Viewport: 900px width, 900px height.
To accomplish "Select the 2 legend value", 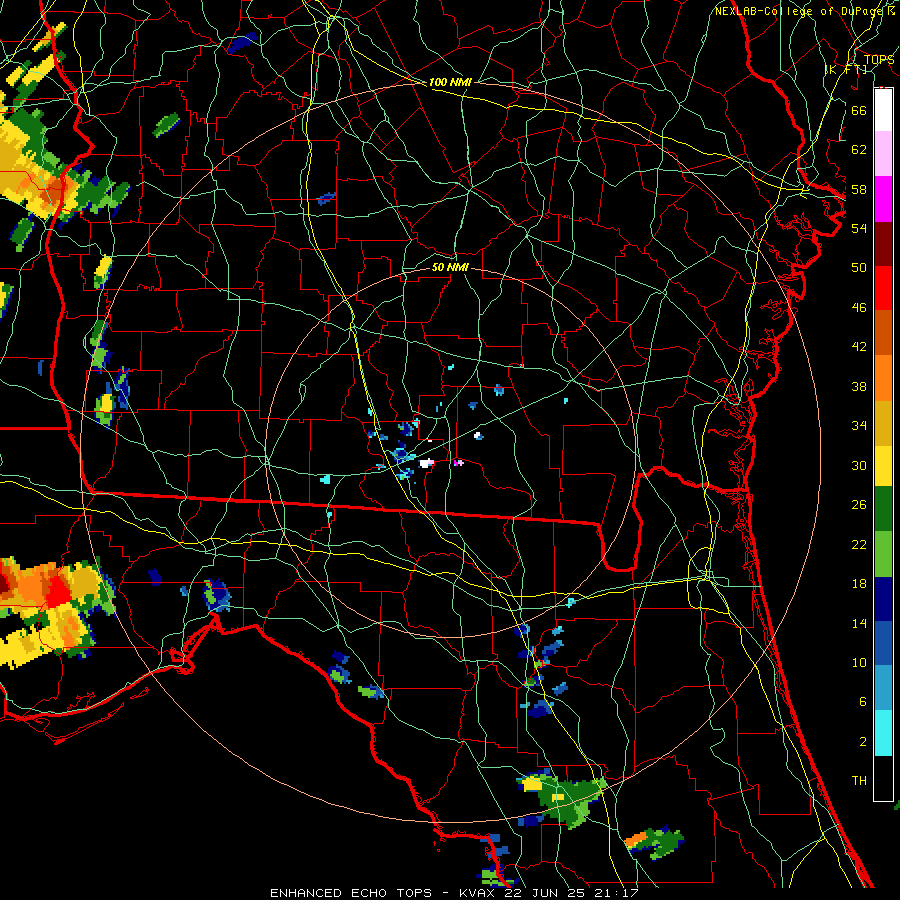I will pyautogui.click(x=862, y=742).
